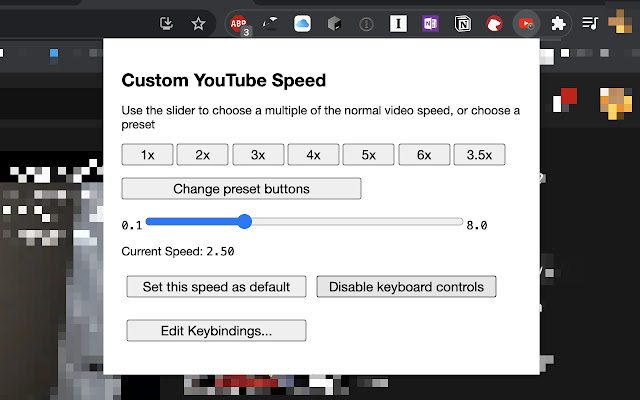Screen dimensions: 640x400
Task: Open the Extensions puzzle piece menu
Action: pos(558,24)
